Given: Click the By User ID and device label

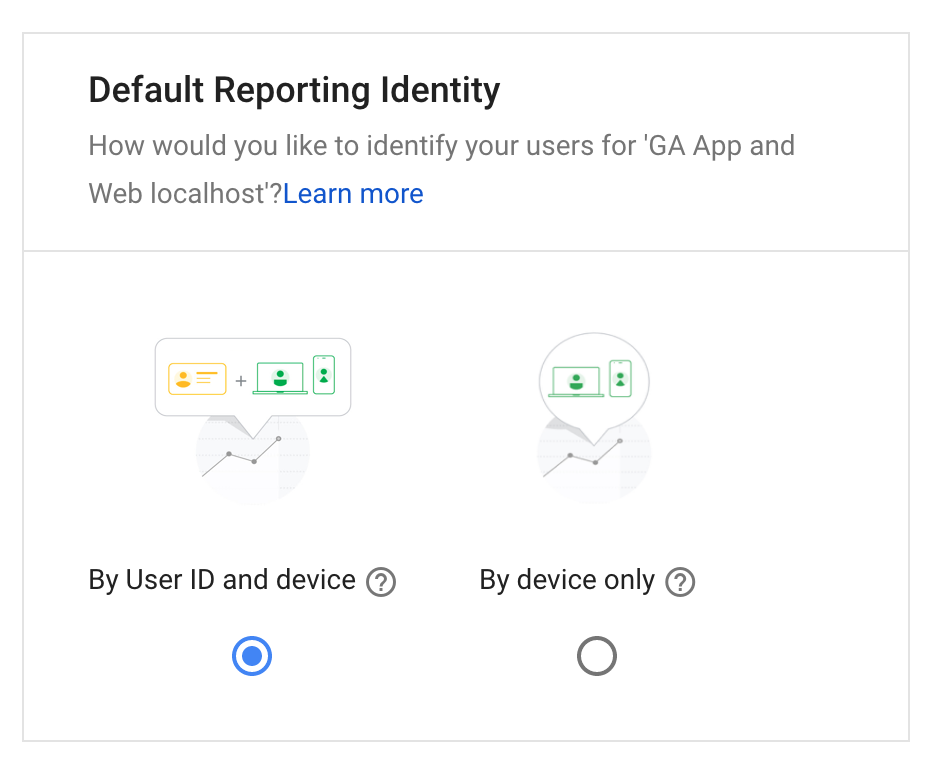Looking at the screenshot, I should [222, 580].
